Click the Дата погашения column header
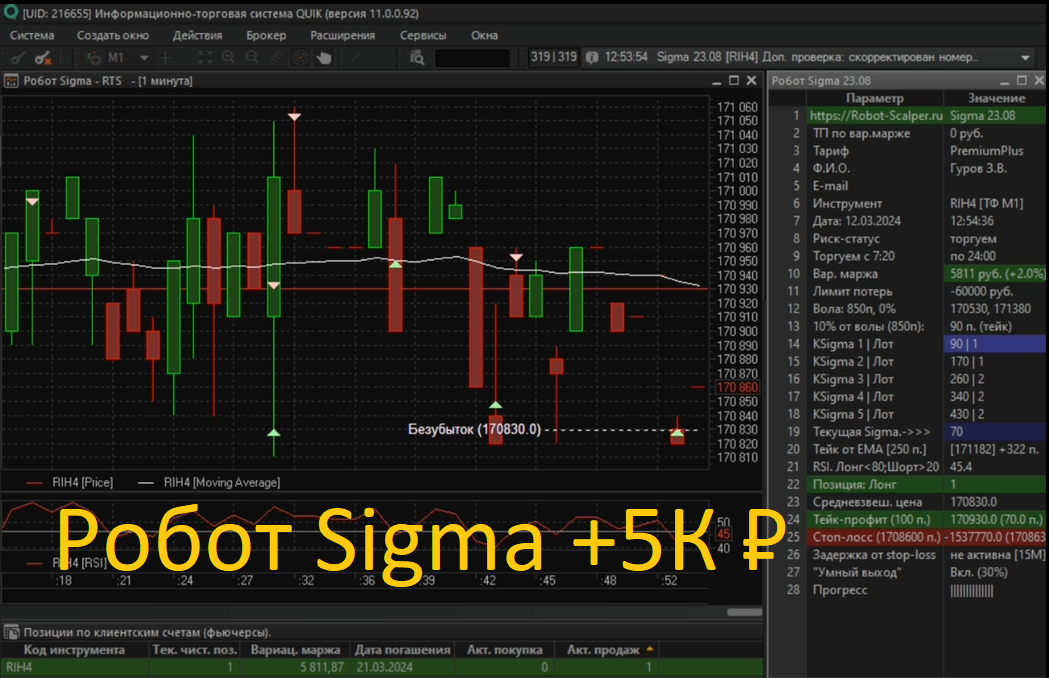This screenshot has height=678, width=1049. 403,650
